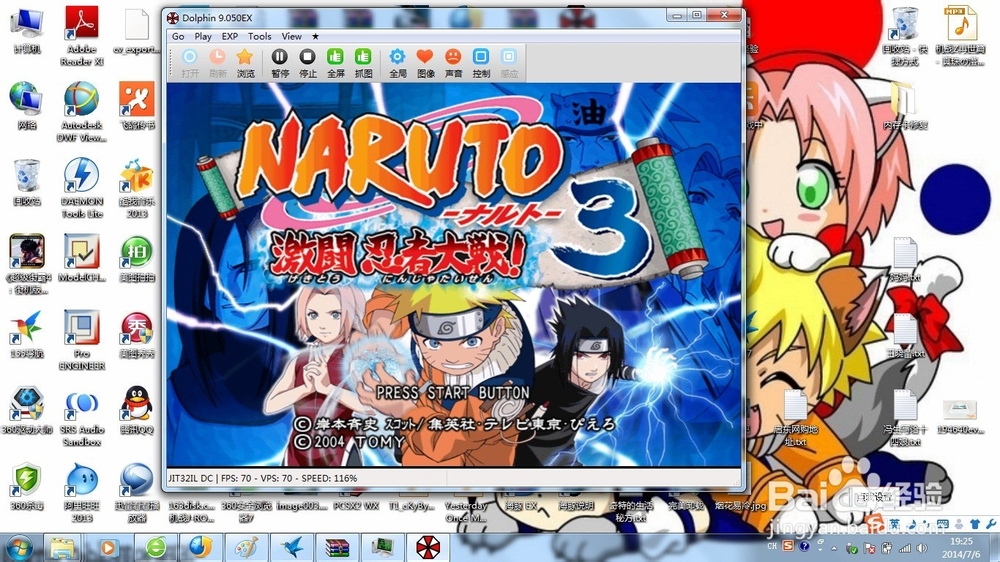
Task: Select the recycle bin icon in the left column
Action: click(x=27, y=182)
